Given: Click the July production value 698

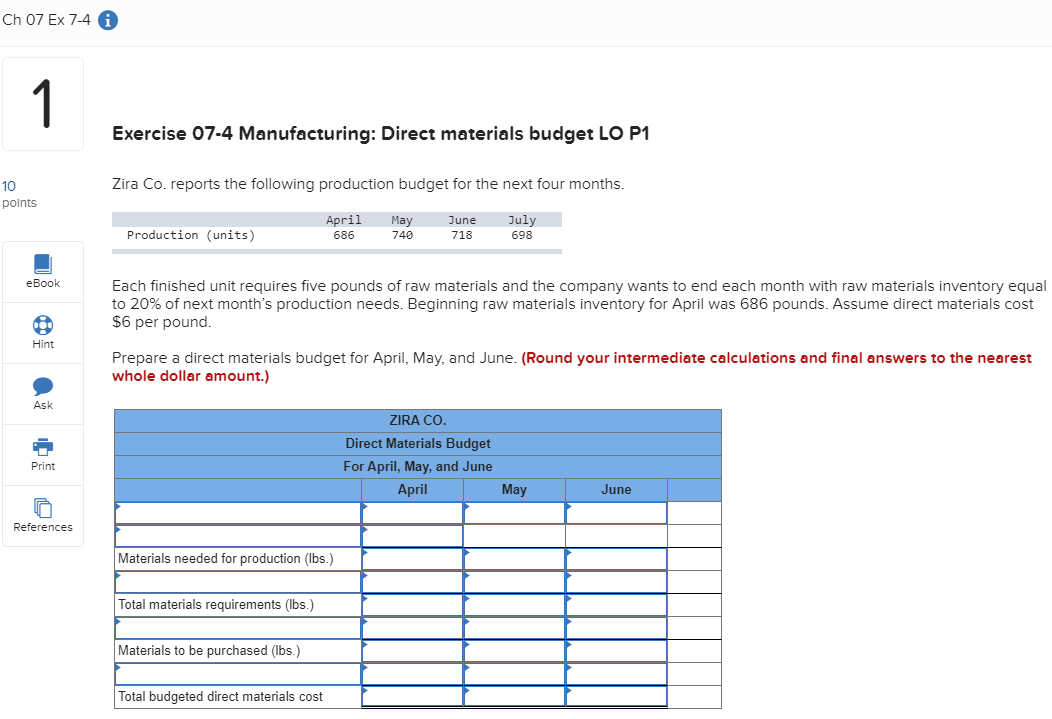Looking at the screenshot, I should point(521,235).
